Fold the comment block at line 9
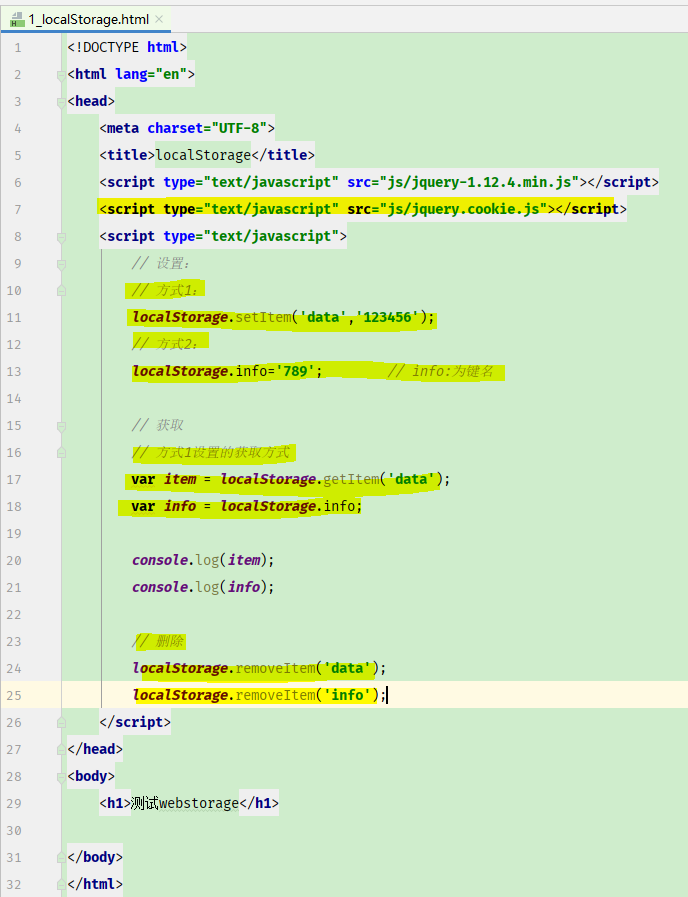 point(61,264)
